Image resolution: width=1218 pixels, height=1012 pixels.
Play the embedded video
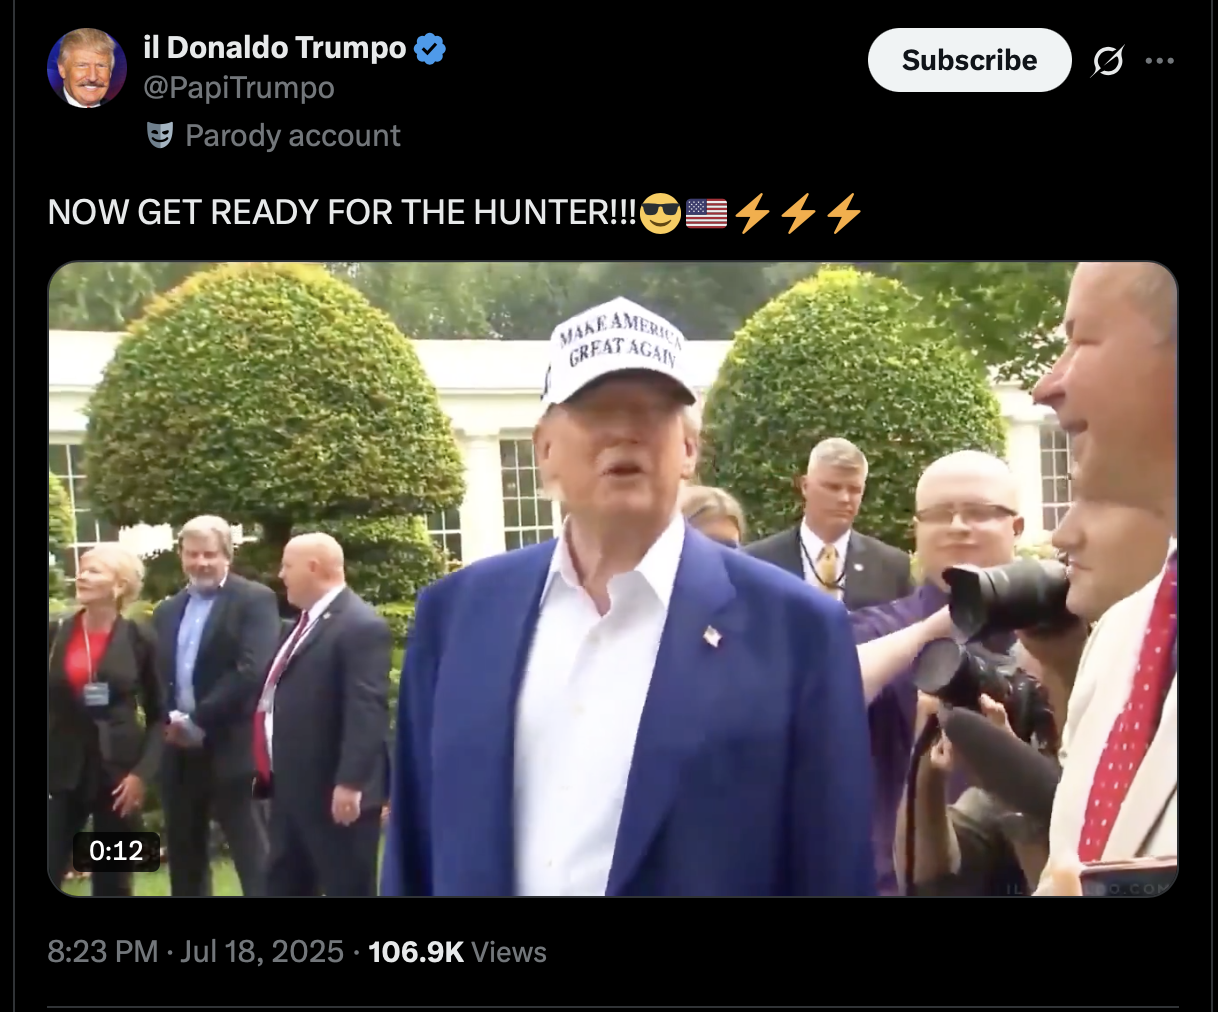click(613, 579)
